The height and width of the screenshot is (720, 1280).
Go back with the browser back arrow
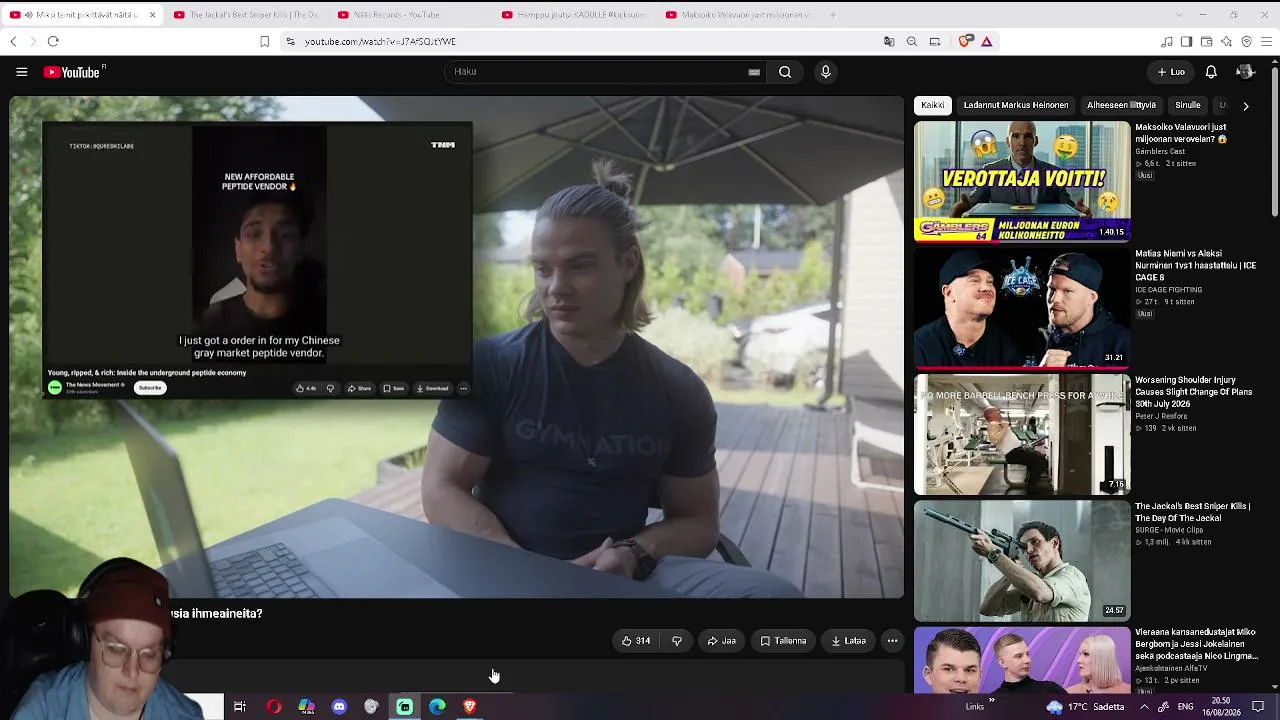point(13,41)
